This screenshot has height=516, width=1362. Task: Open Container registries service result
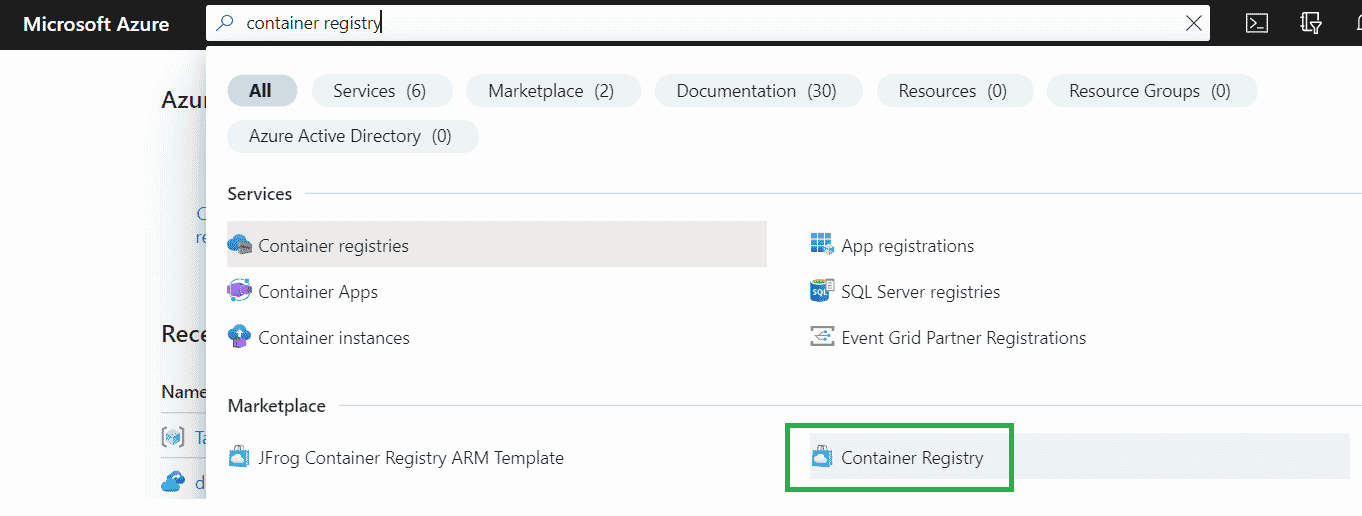pos(497,245)
